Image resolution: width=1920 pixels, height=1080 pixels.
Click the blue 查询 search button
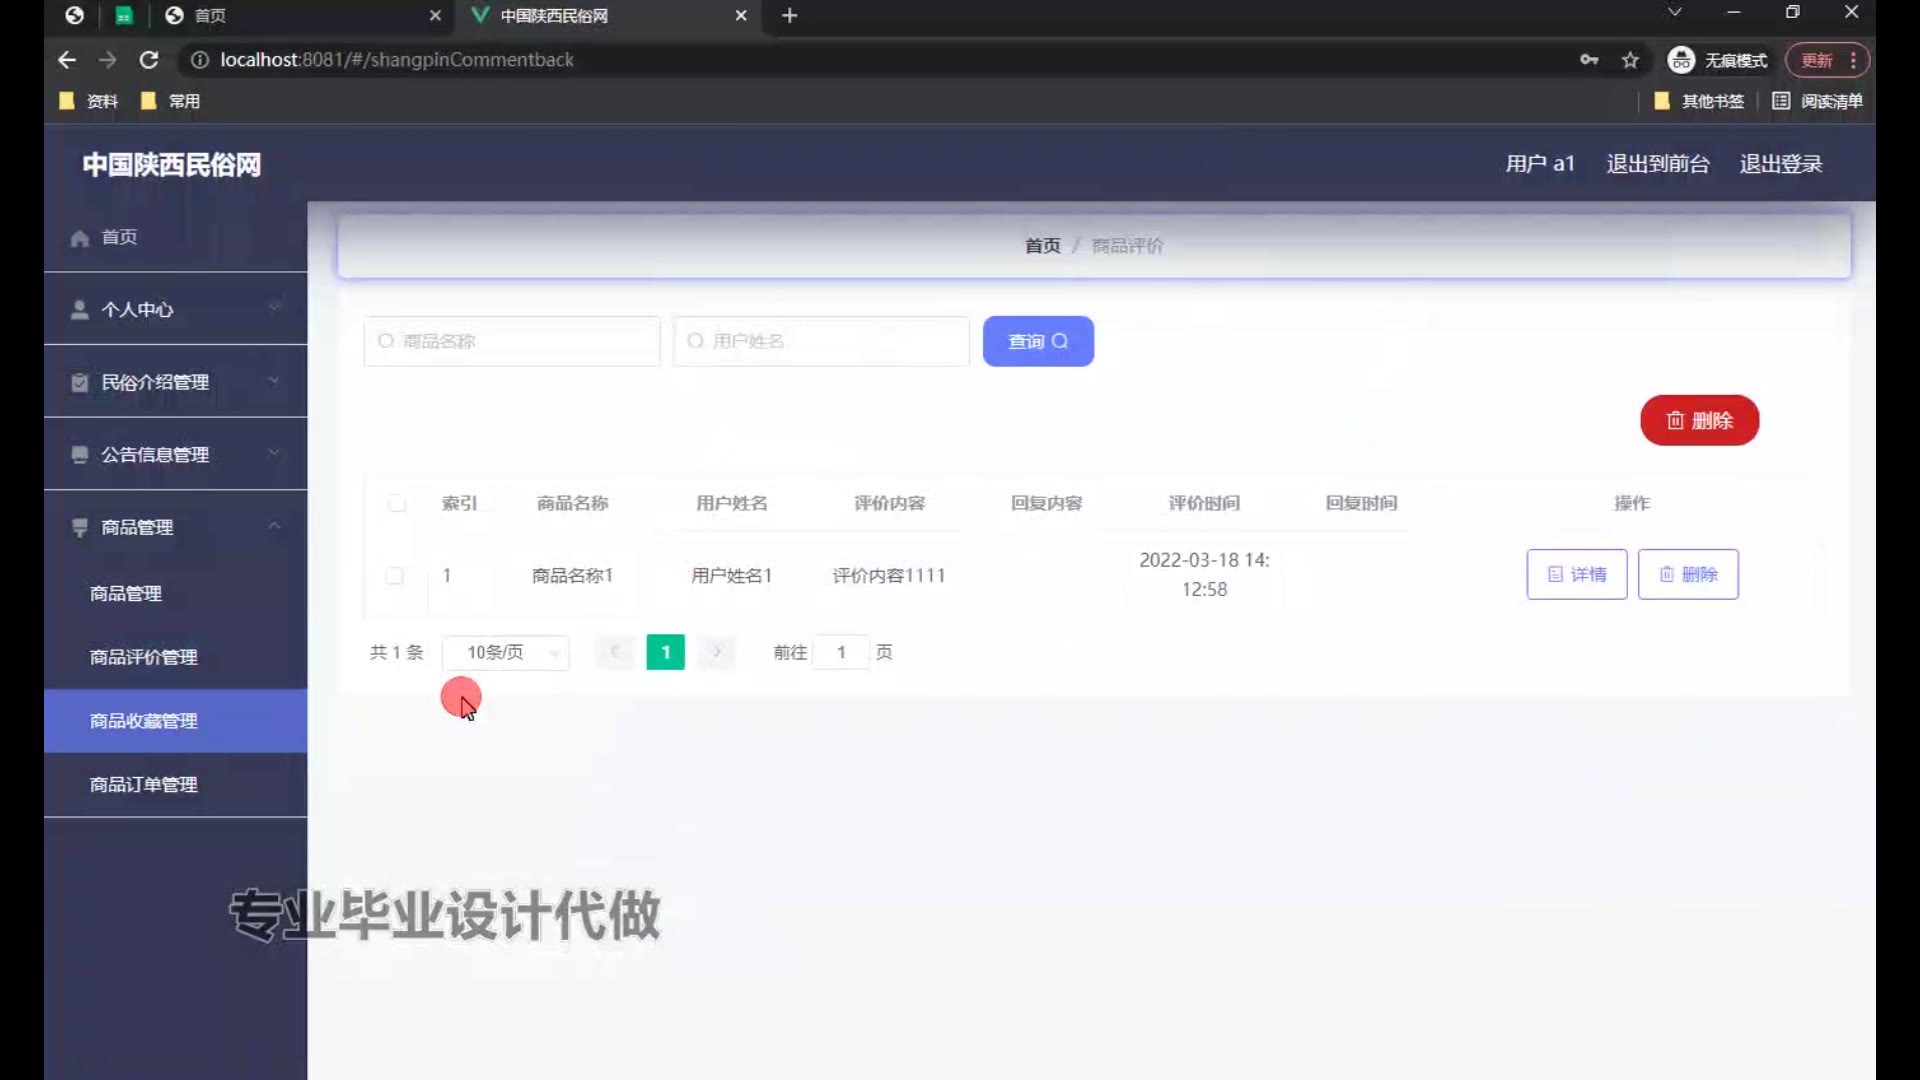pyautogui.click(x=1038, y=341)
